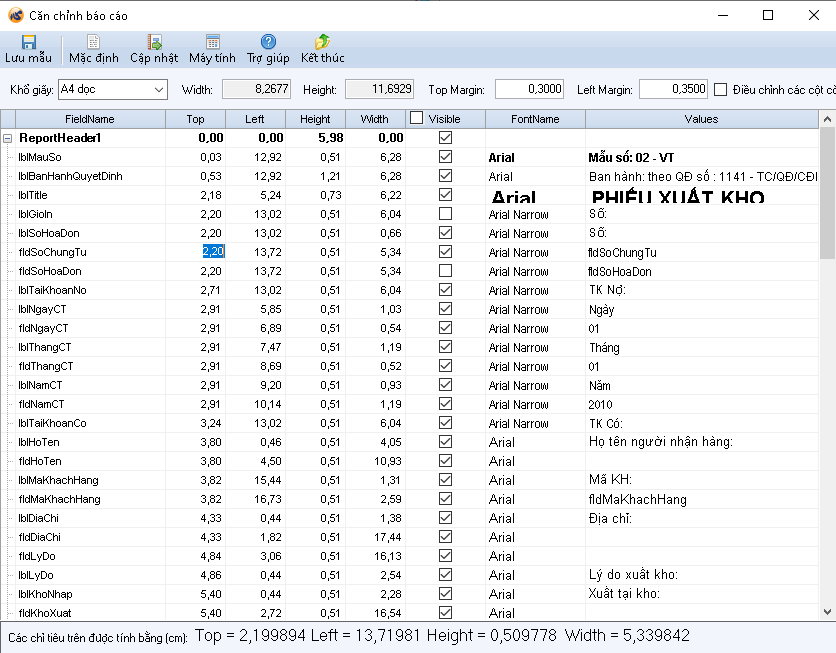Screen dimensions: 836x653
Task: Sort by FieldName column header
Action: coord(90,119)
